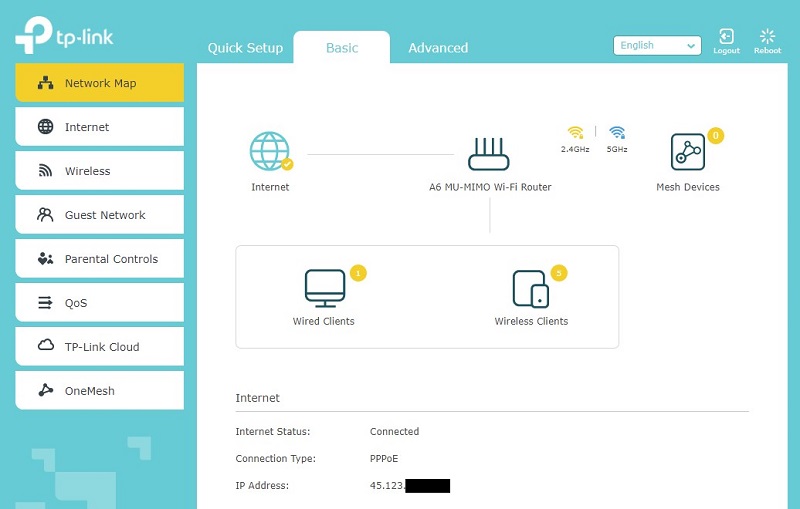The height and width of the screenshot is (509, 800).
Task: Click the Internet globe icon in network map
Action: pos(269,151)
